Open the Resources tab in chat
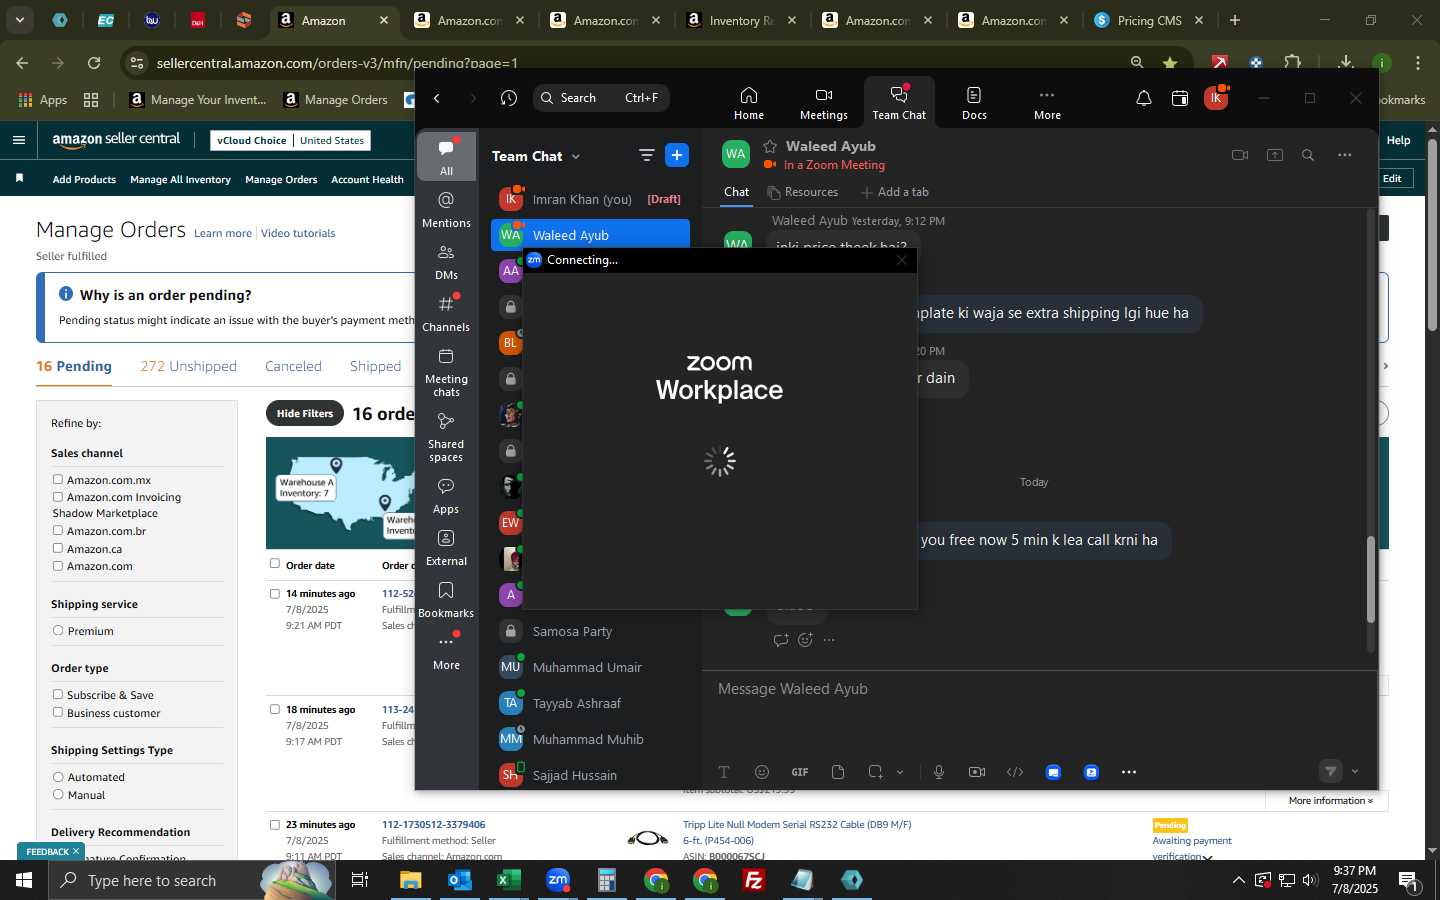 pyautogui.click(x=802, y=192)
